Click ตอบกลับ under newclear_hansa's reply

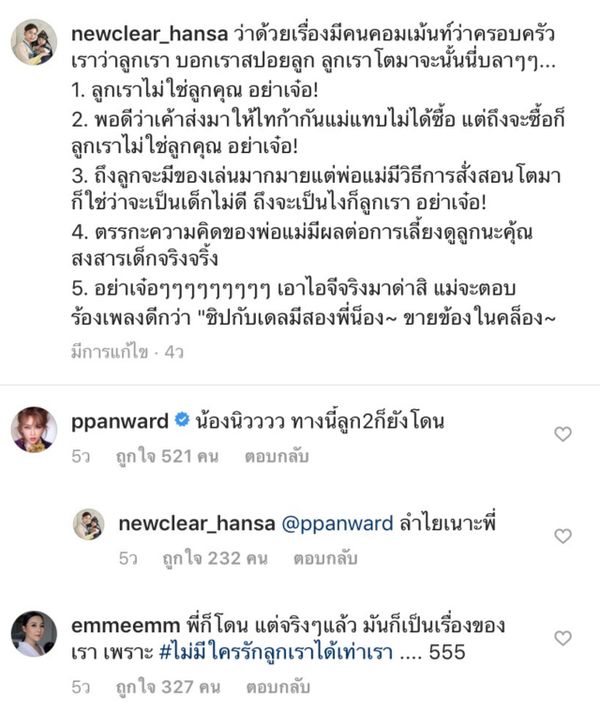pyautogui.click(x=325, y=558)
